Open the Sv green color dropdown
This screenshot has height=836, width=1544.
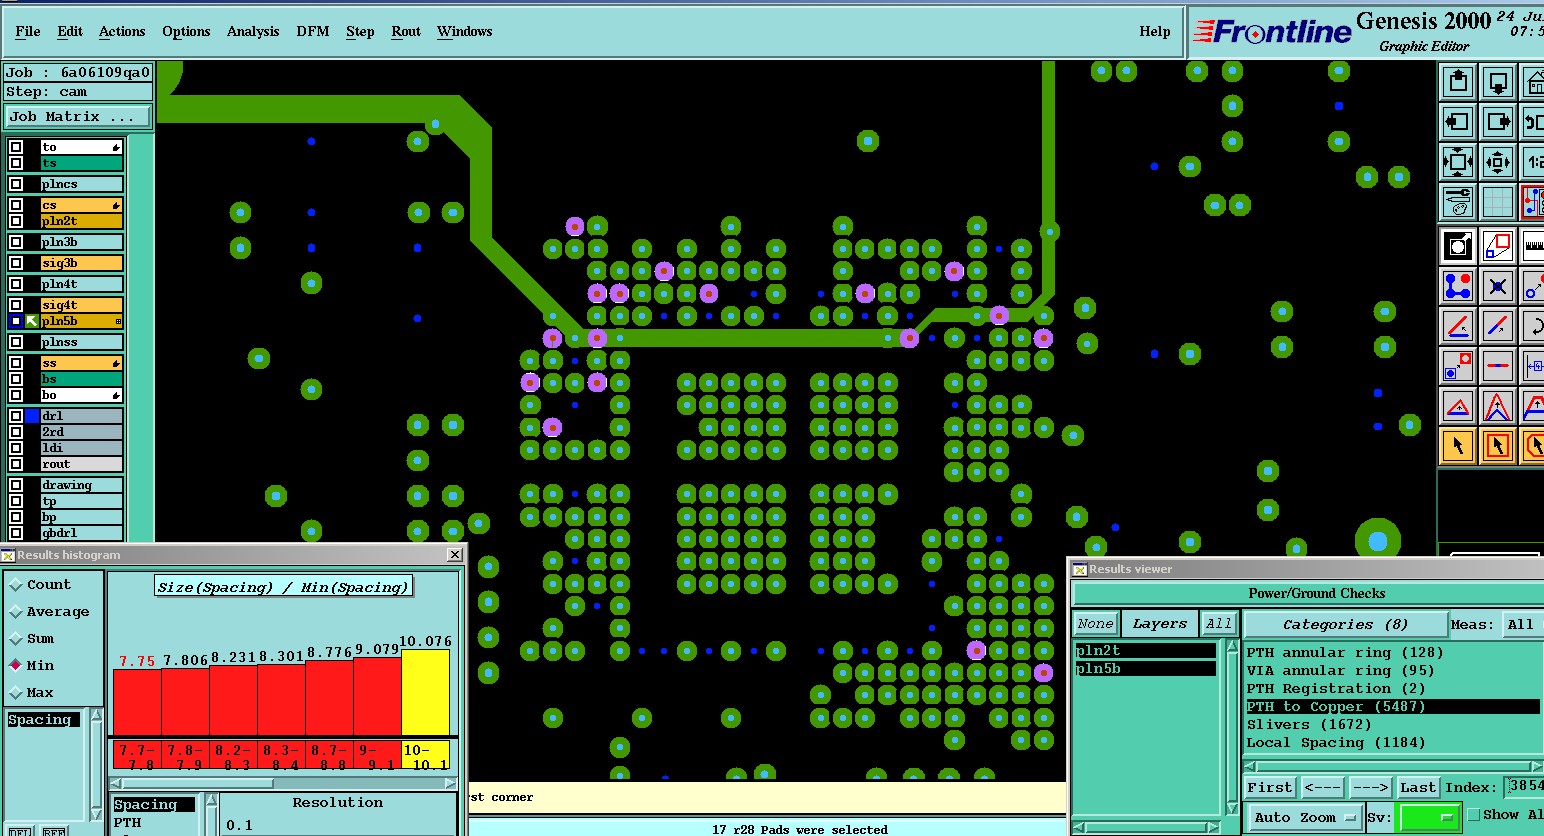[1430, 817]
